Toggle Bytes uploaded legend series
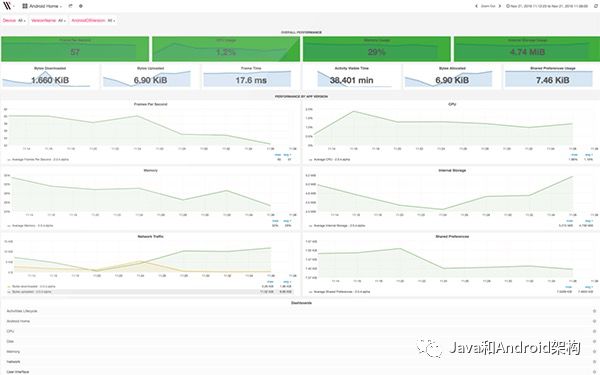Screen dimensions: 600x375 click(x=31, y=292)
